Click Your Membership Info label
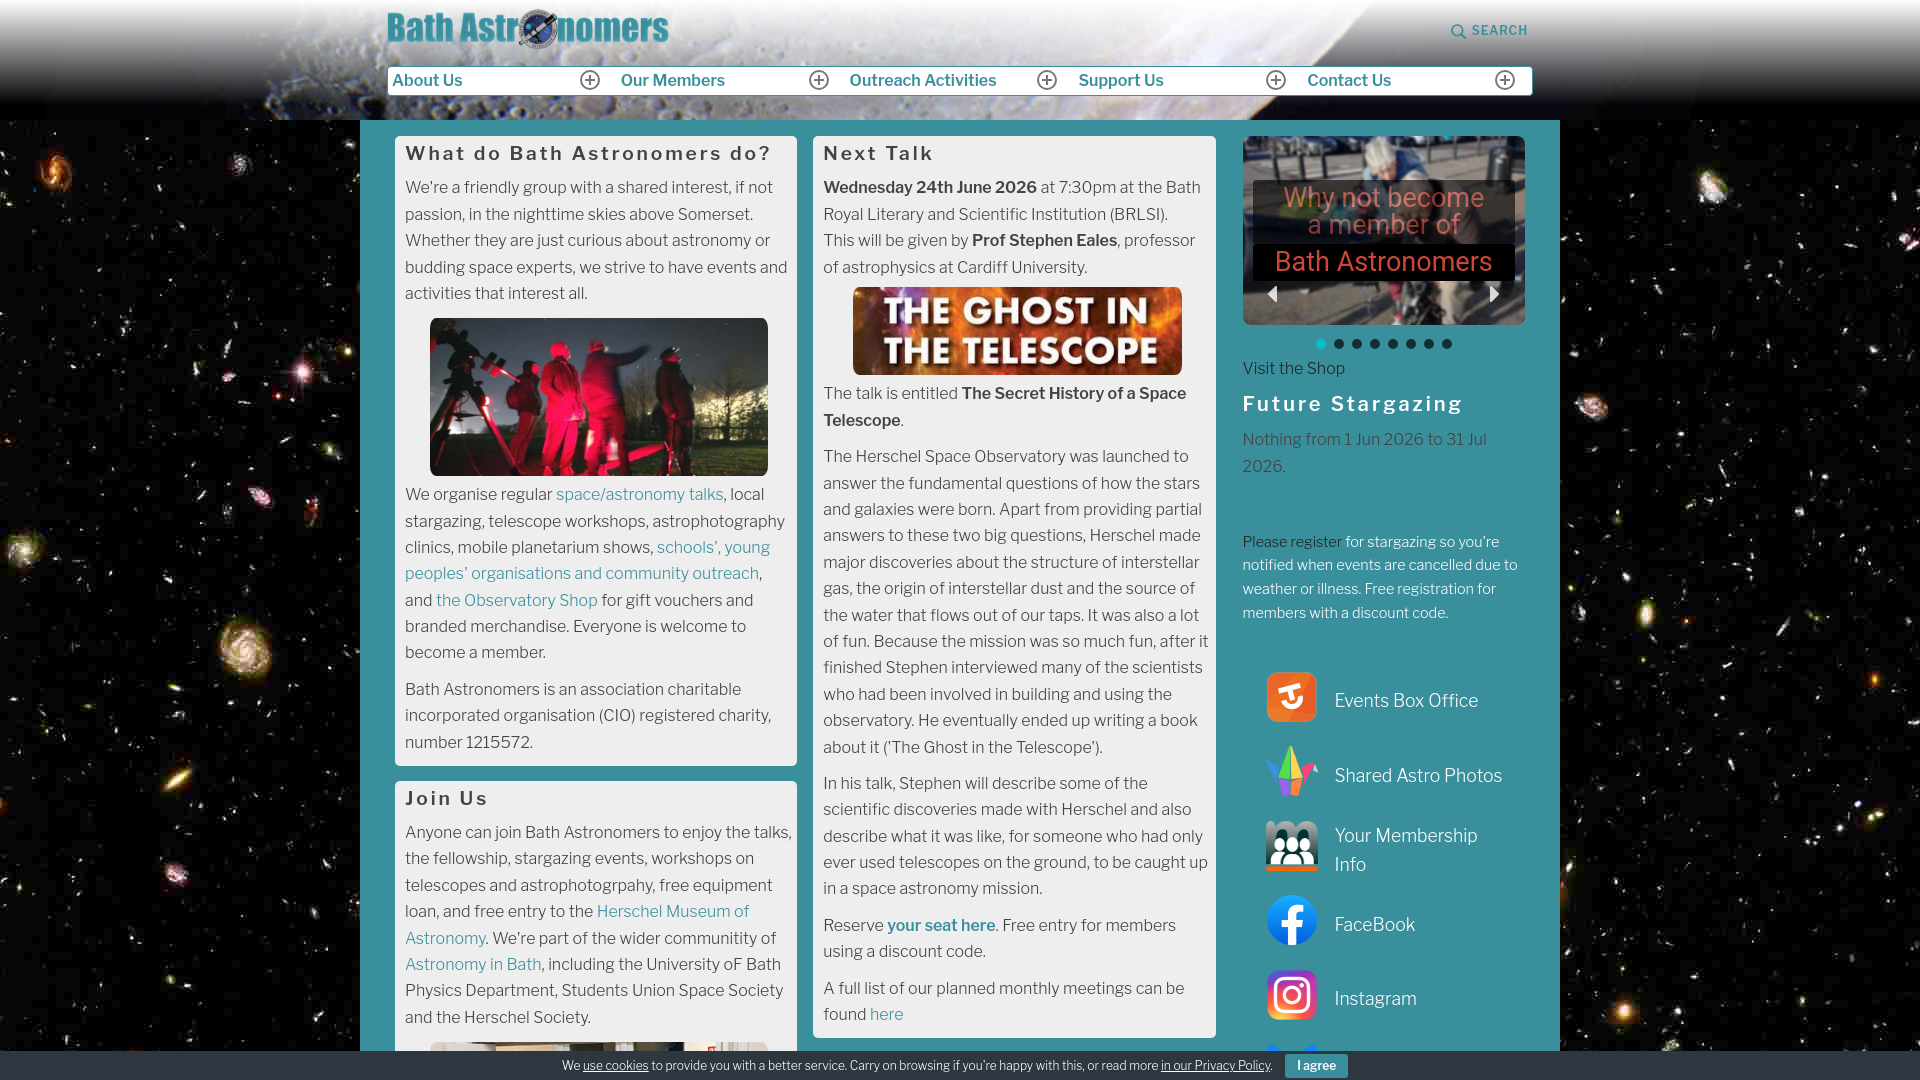1920x1080 pixels. tap(1406, 850)
